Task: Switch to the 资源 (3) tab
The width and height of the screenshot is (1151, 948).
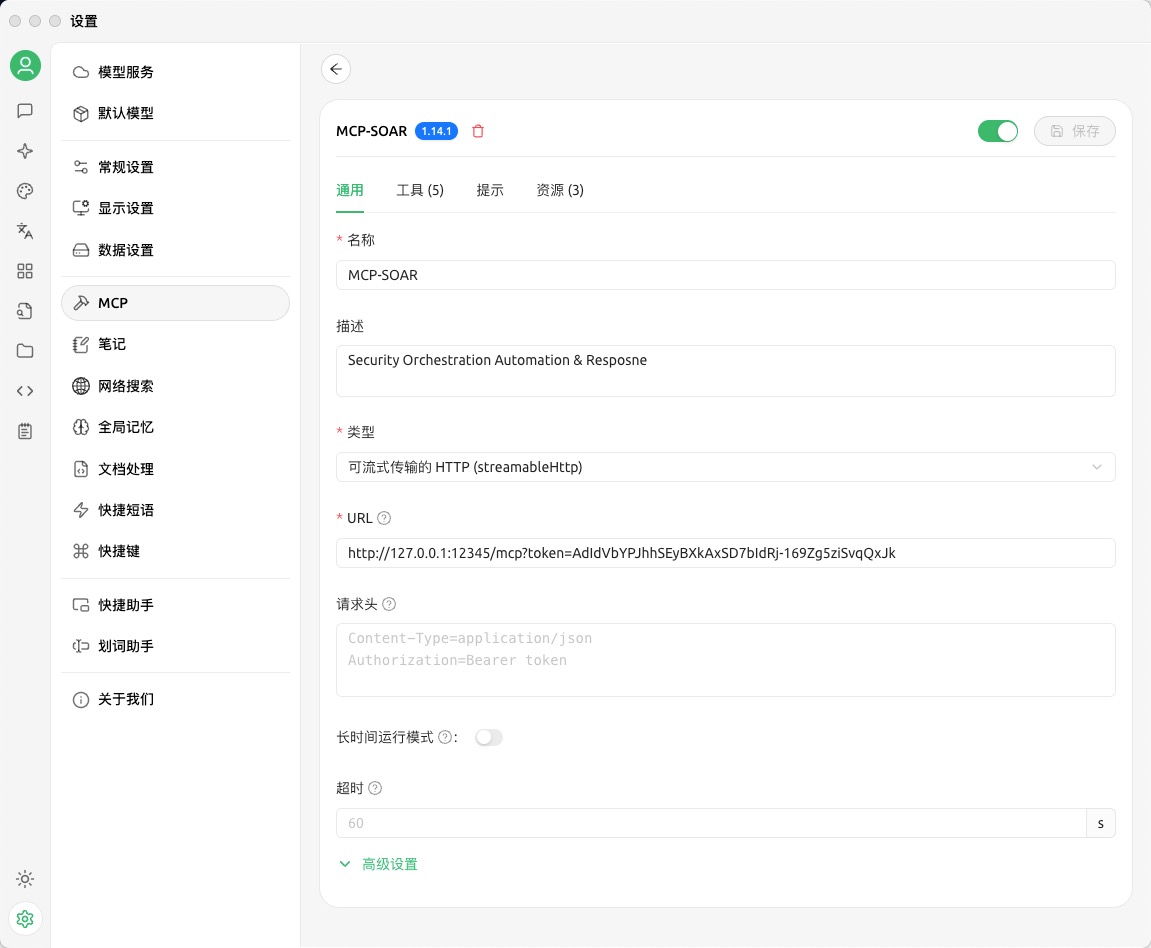Action: coord(560,190)
